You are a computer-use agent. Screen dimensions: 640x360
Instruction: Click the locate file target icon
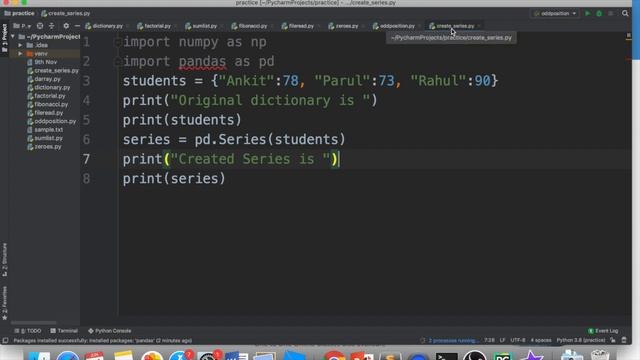click(x=40, y=26)
